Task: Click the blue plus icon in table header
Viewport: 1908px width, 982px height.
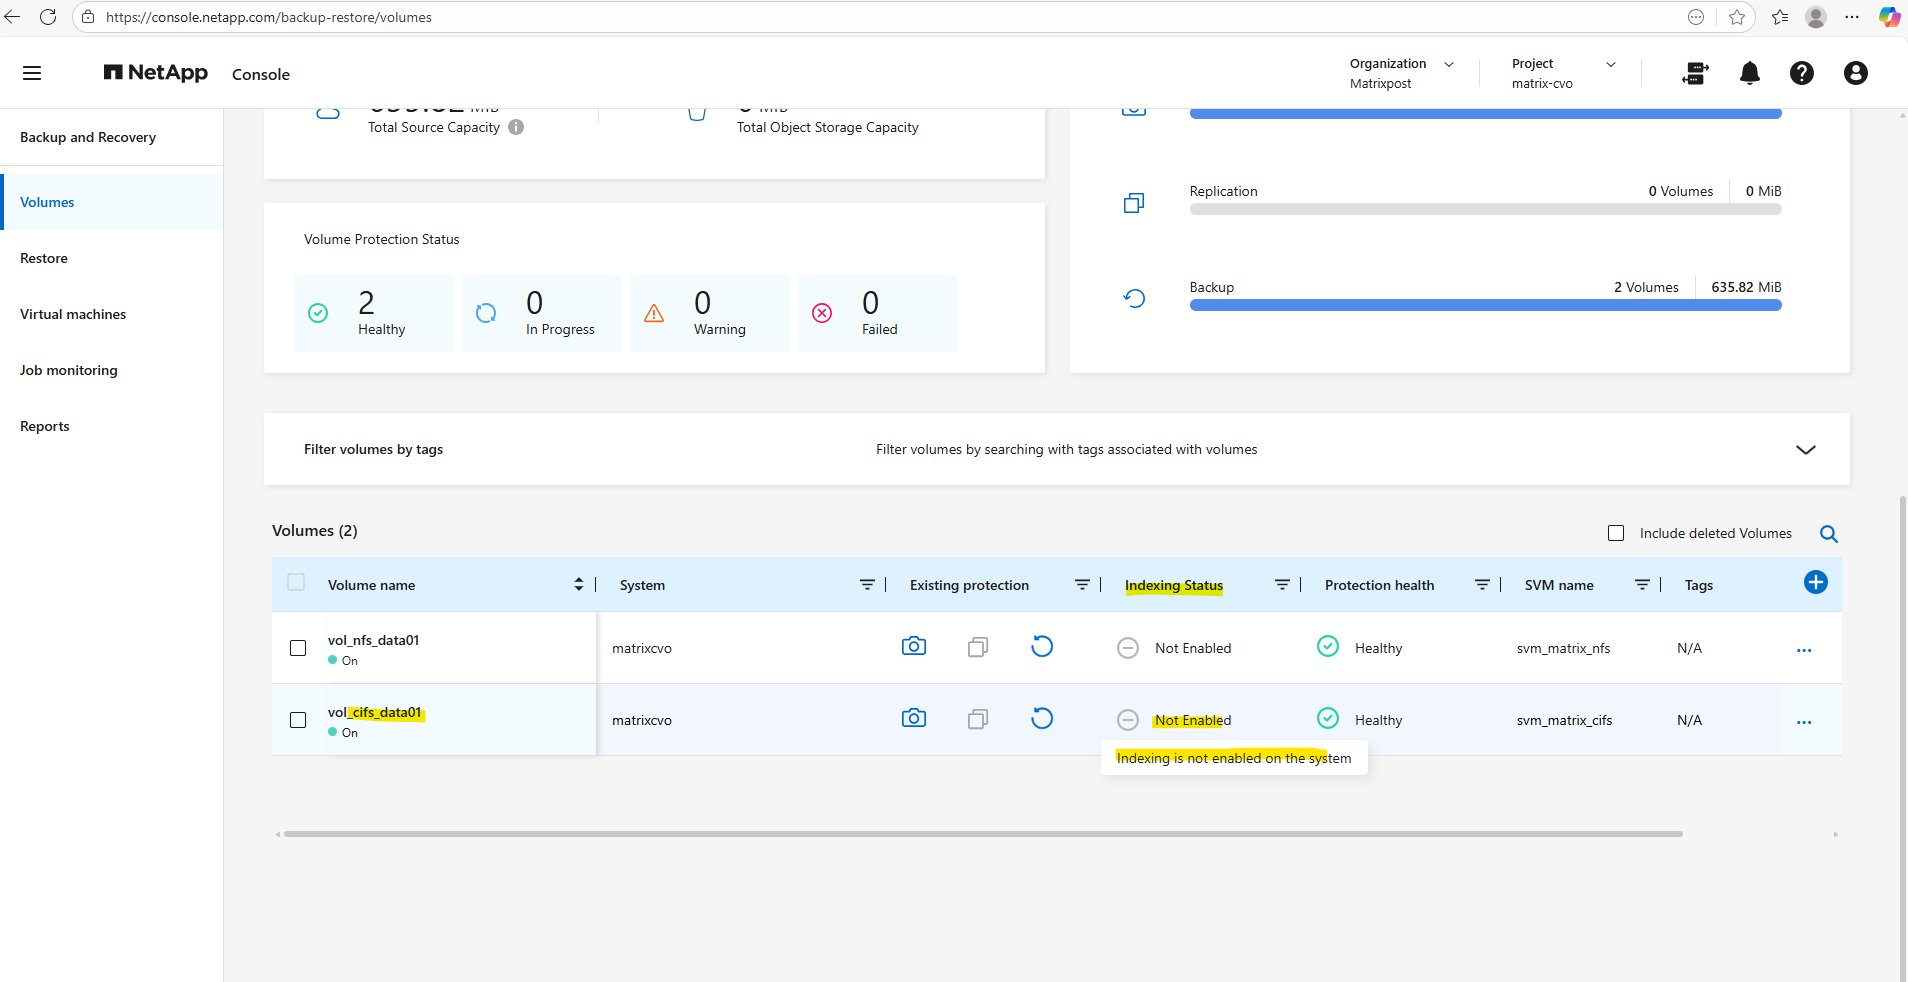Action: (x=1815, y=583)
